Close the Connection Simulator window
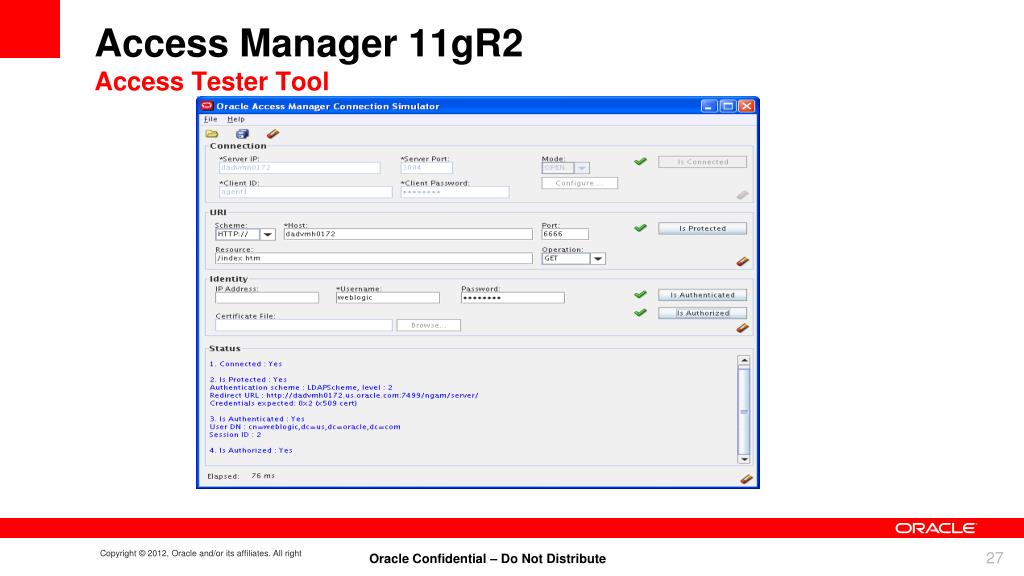 [746, 106]
